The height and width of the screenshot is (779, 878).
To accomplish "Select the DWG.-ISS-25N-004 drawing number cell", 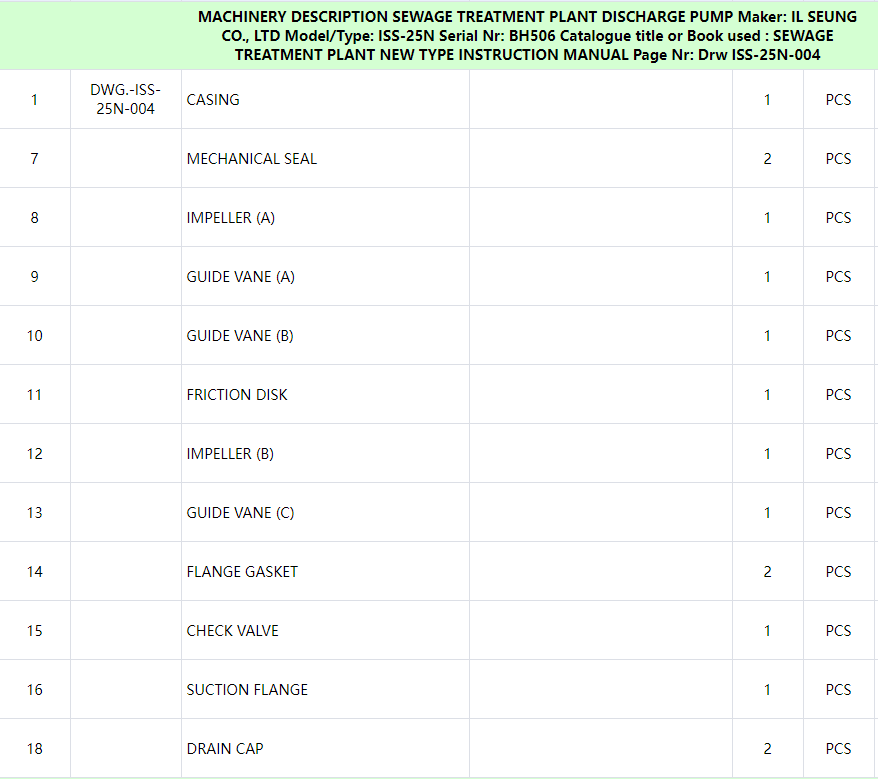I will [125, 100].
